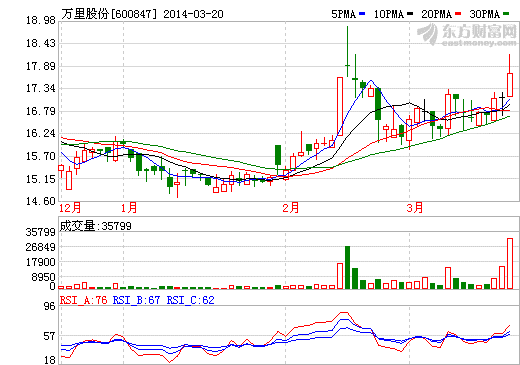Click the 17.34 price axis label
The height and width of the screenshot is (365, 520).
41,89
